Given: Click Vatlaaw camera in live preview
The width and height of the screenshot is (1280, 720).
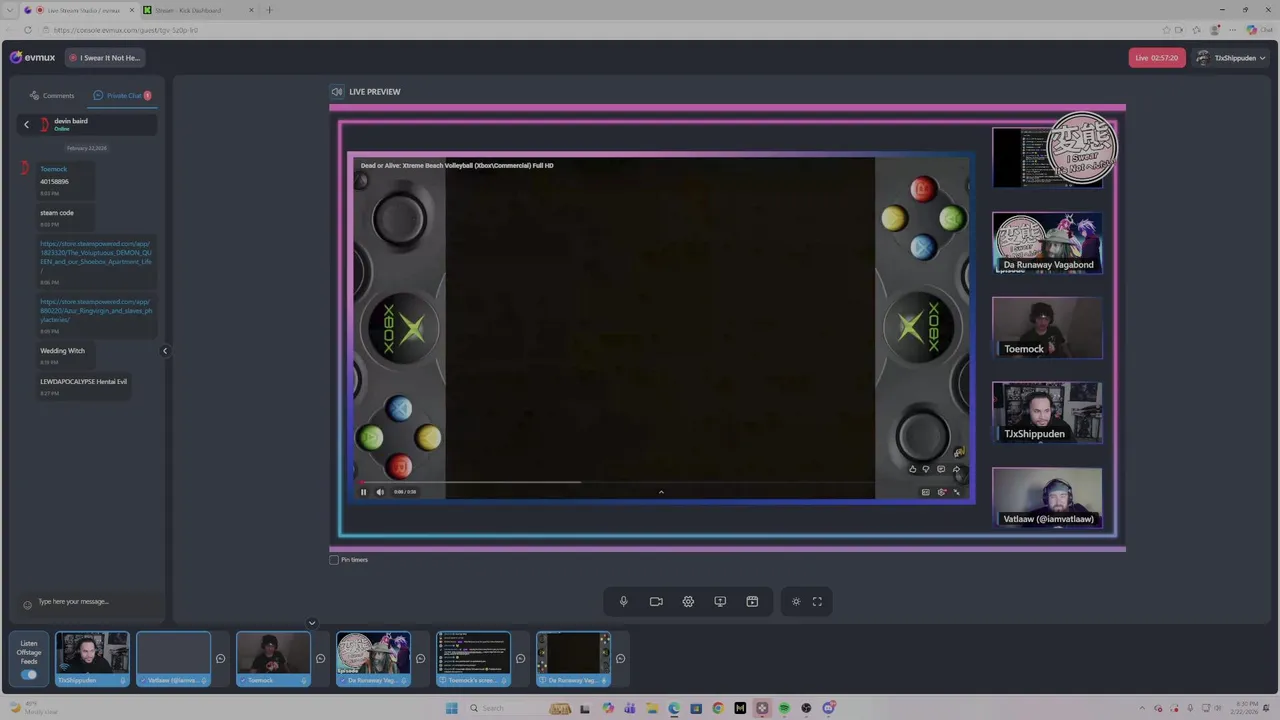Looking at the screenshot, I should tap(1047, 497).
